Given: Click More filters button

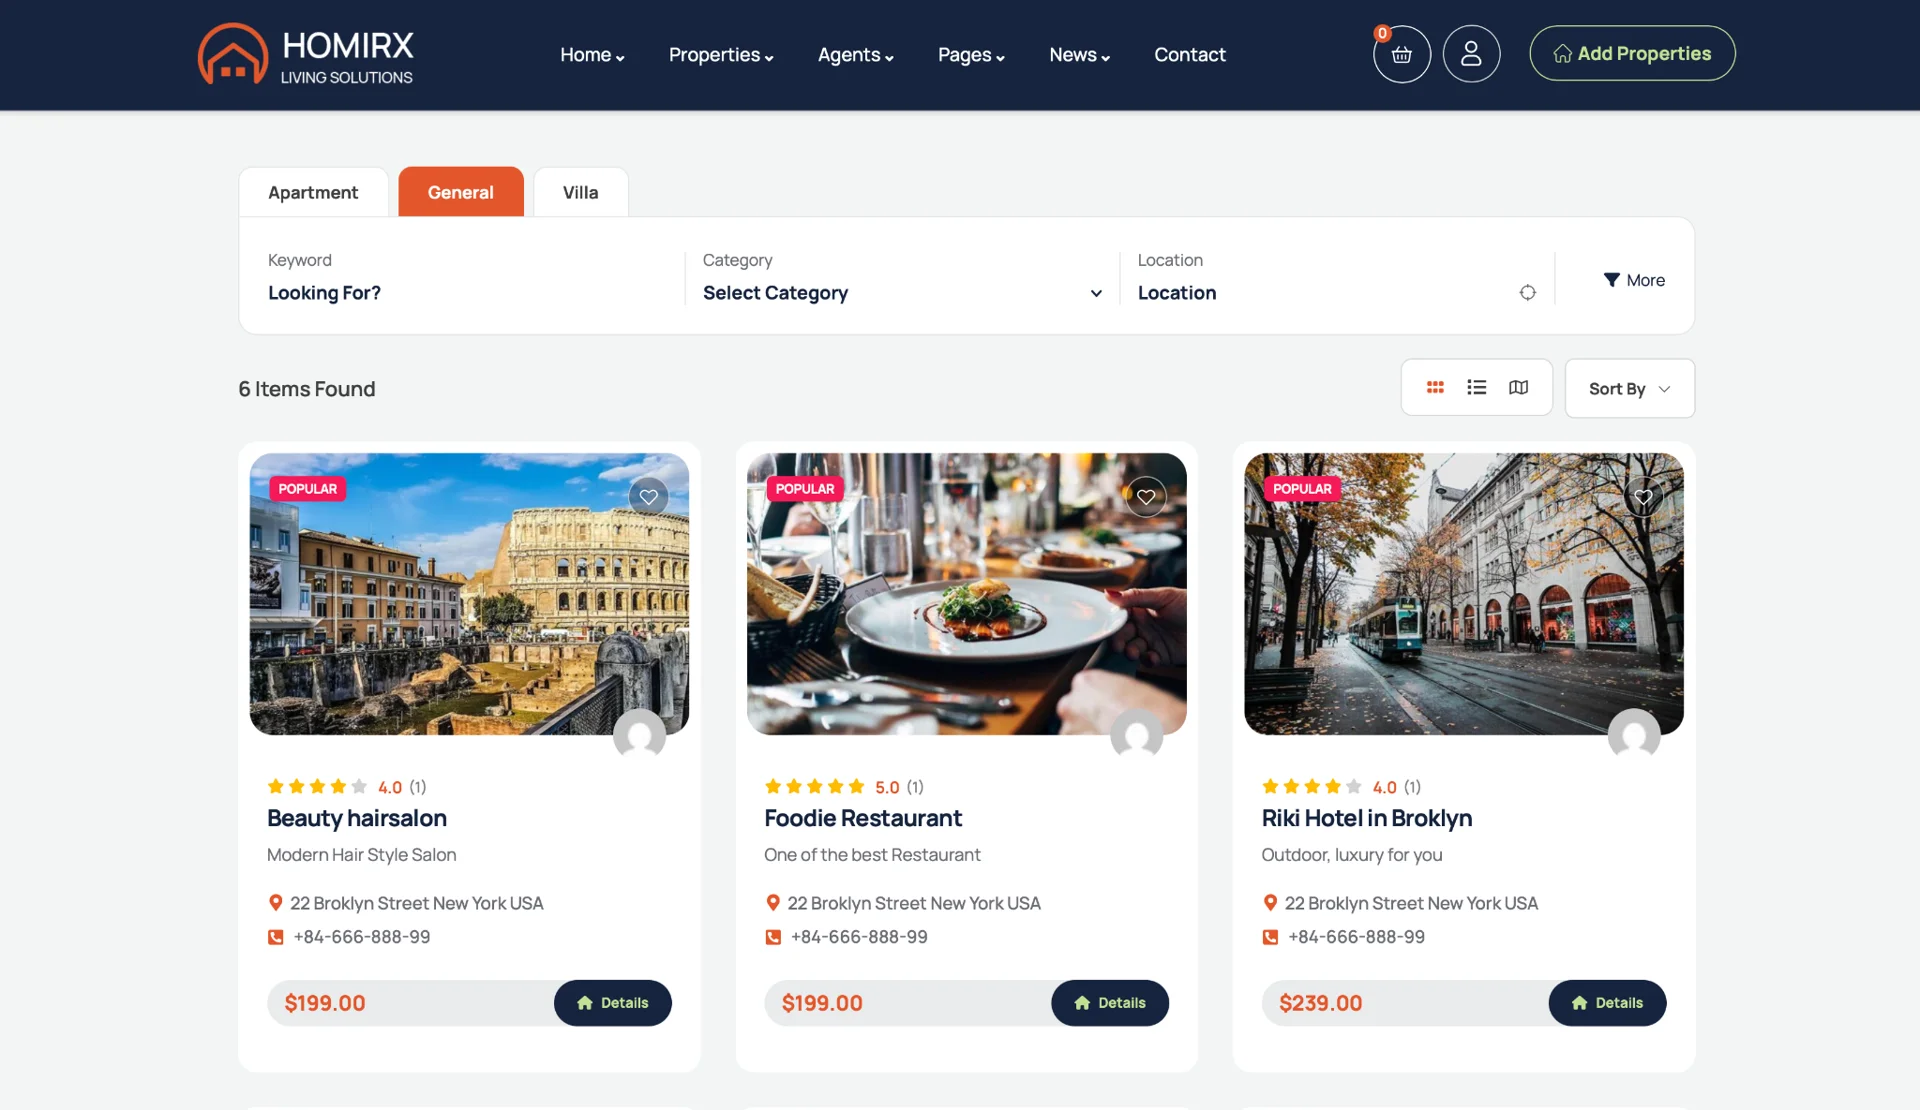Looking at the screenshot, I should tap(1634, 281).
